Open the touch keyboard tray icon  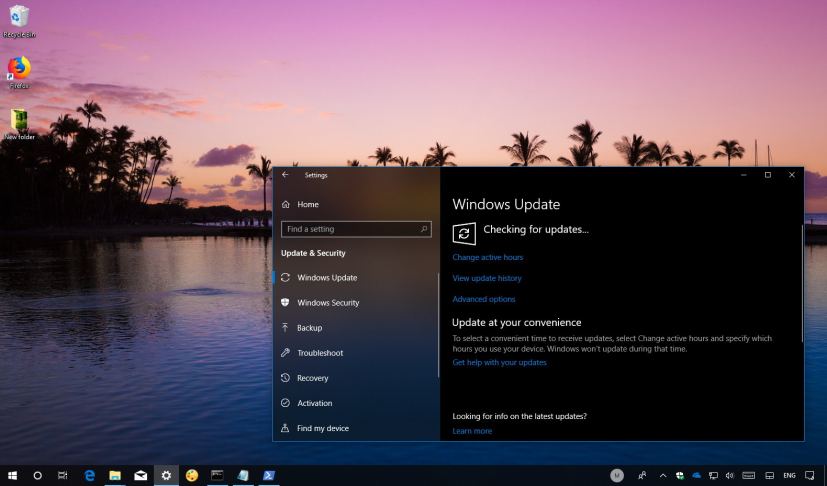[748, 475]
